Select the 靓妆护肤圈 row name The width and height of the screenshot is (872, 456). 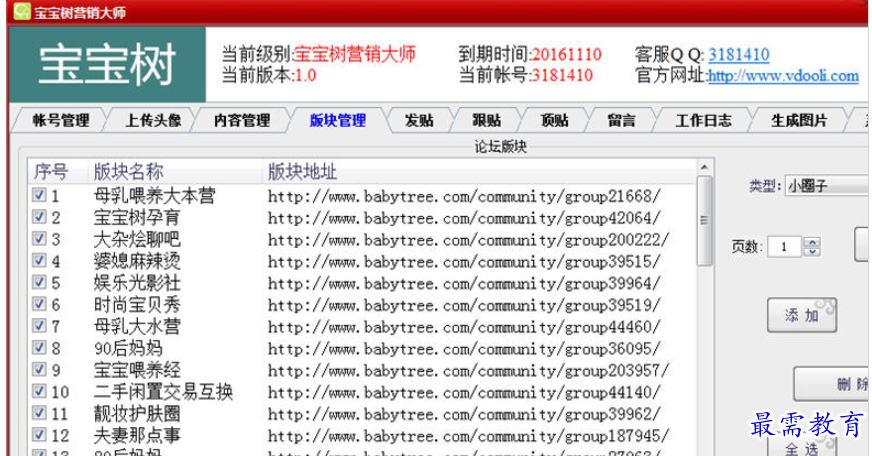pyautogui.click(x=137, y=414)
